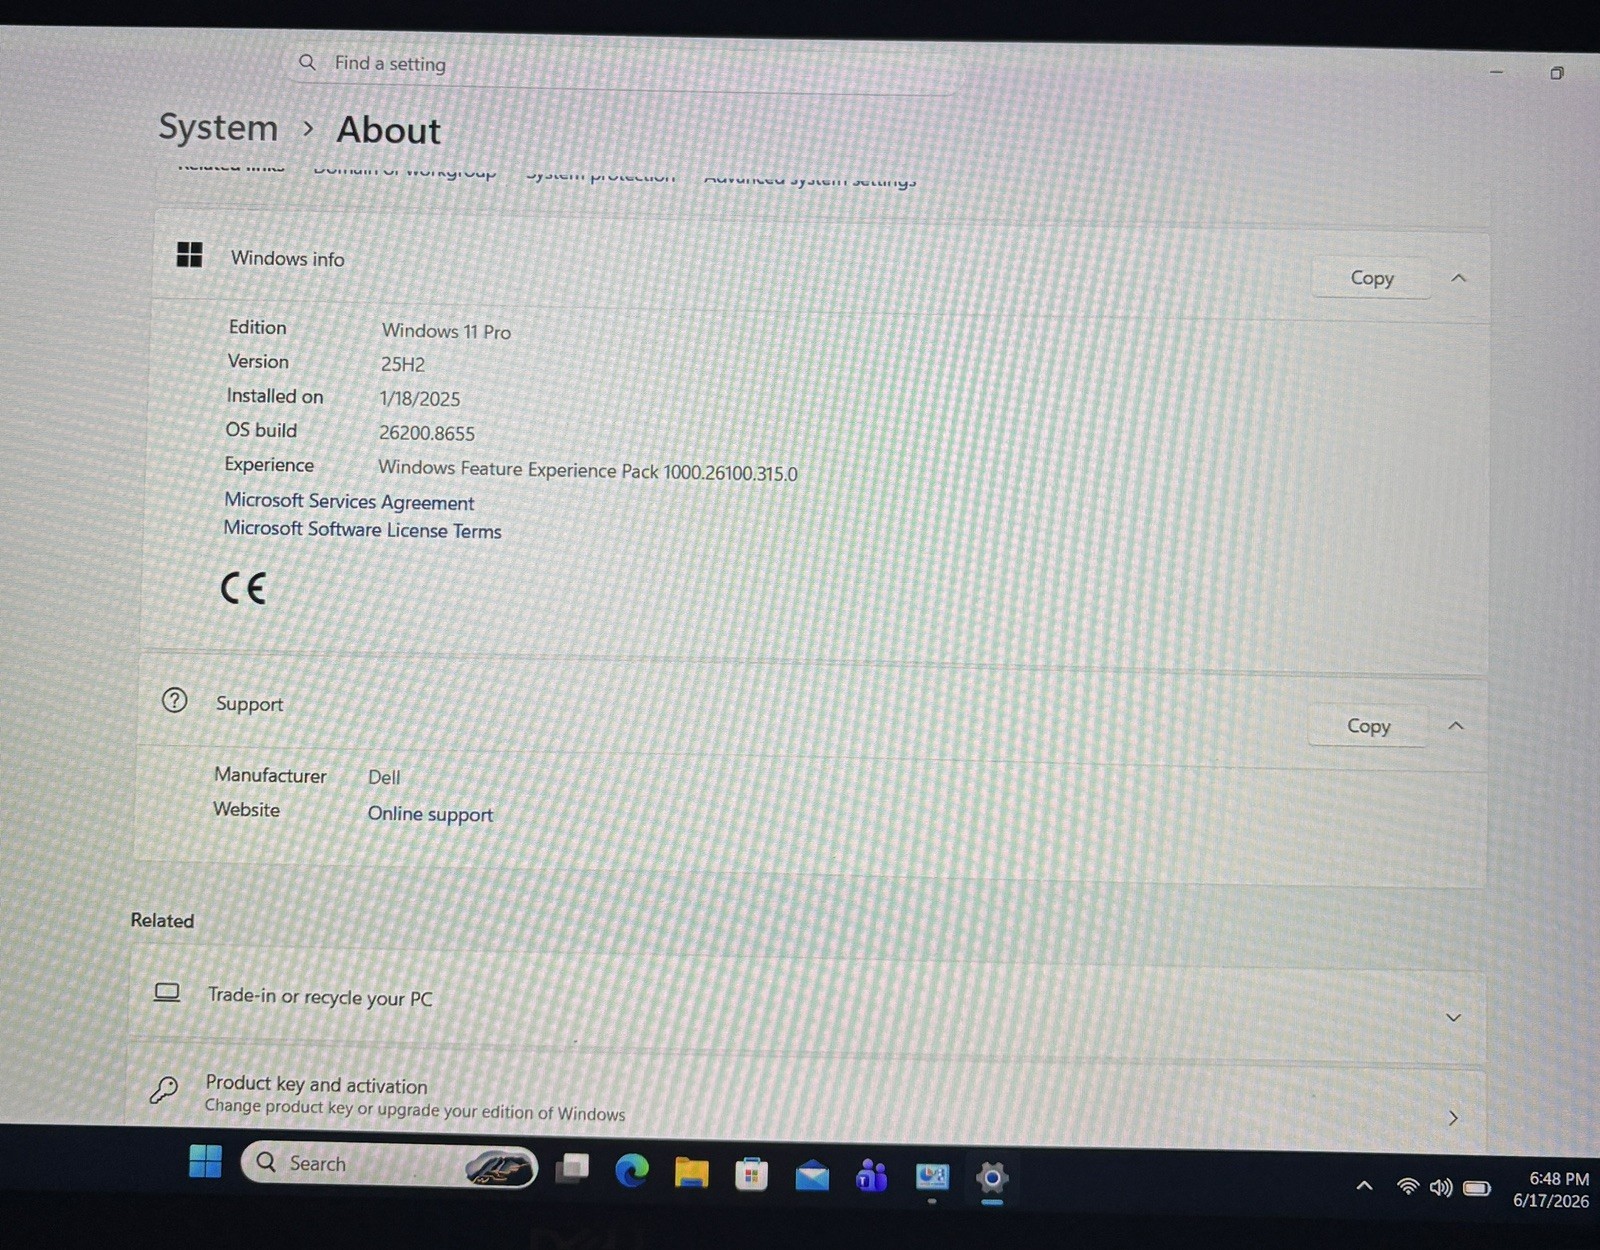The image size is (1600, 1250).
Task: Open Microsoft Teams from the taskbar
Action: click(x=872, y=1177)
